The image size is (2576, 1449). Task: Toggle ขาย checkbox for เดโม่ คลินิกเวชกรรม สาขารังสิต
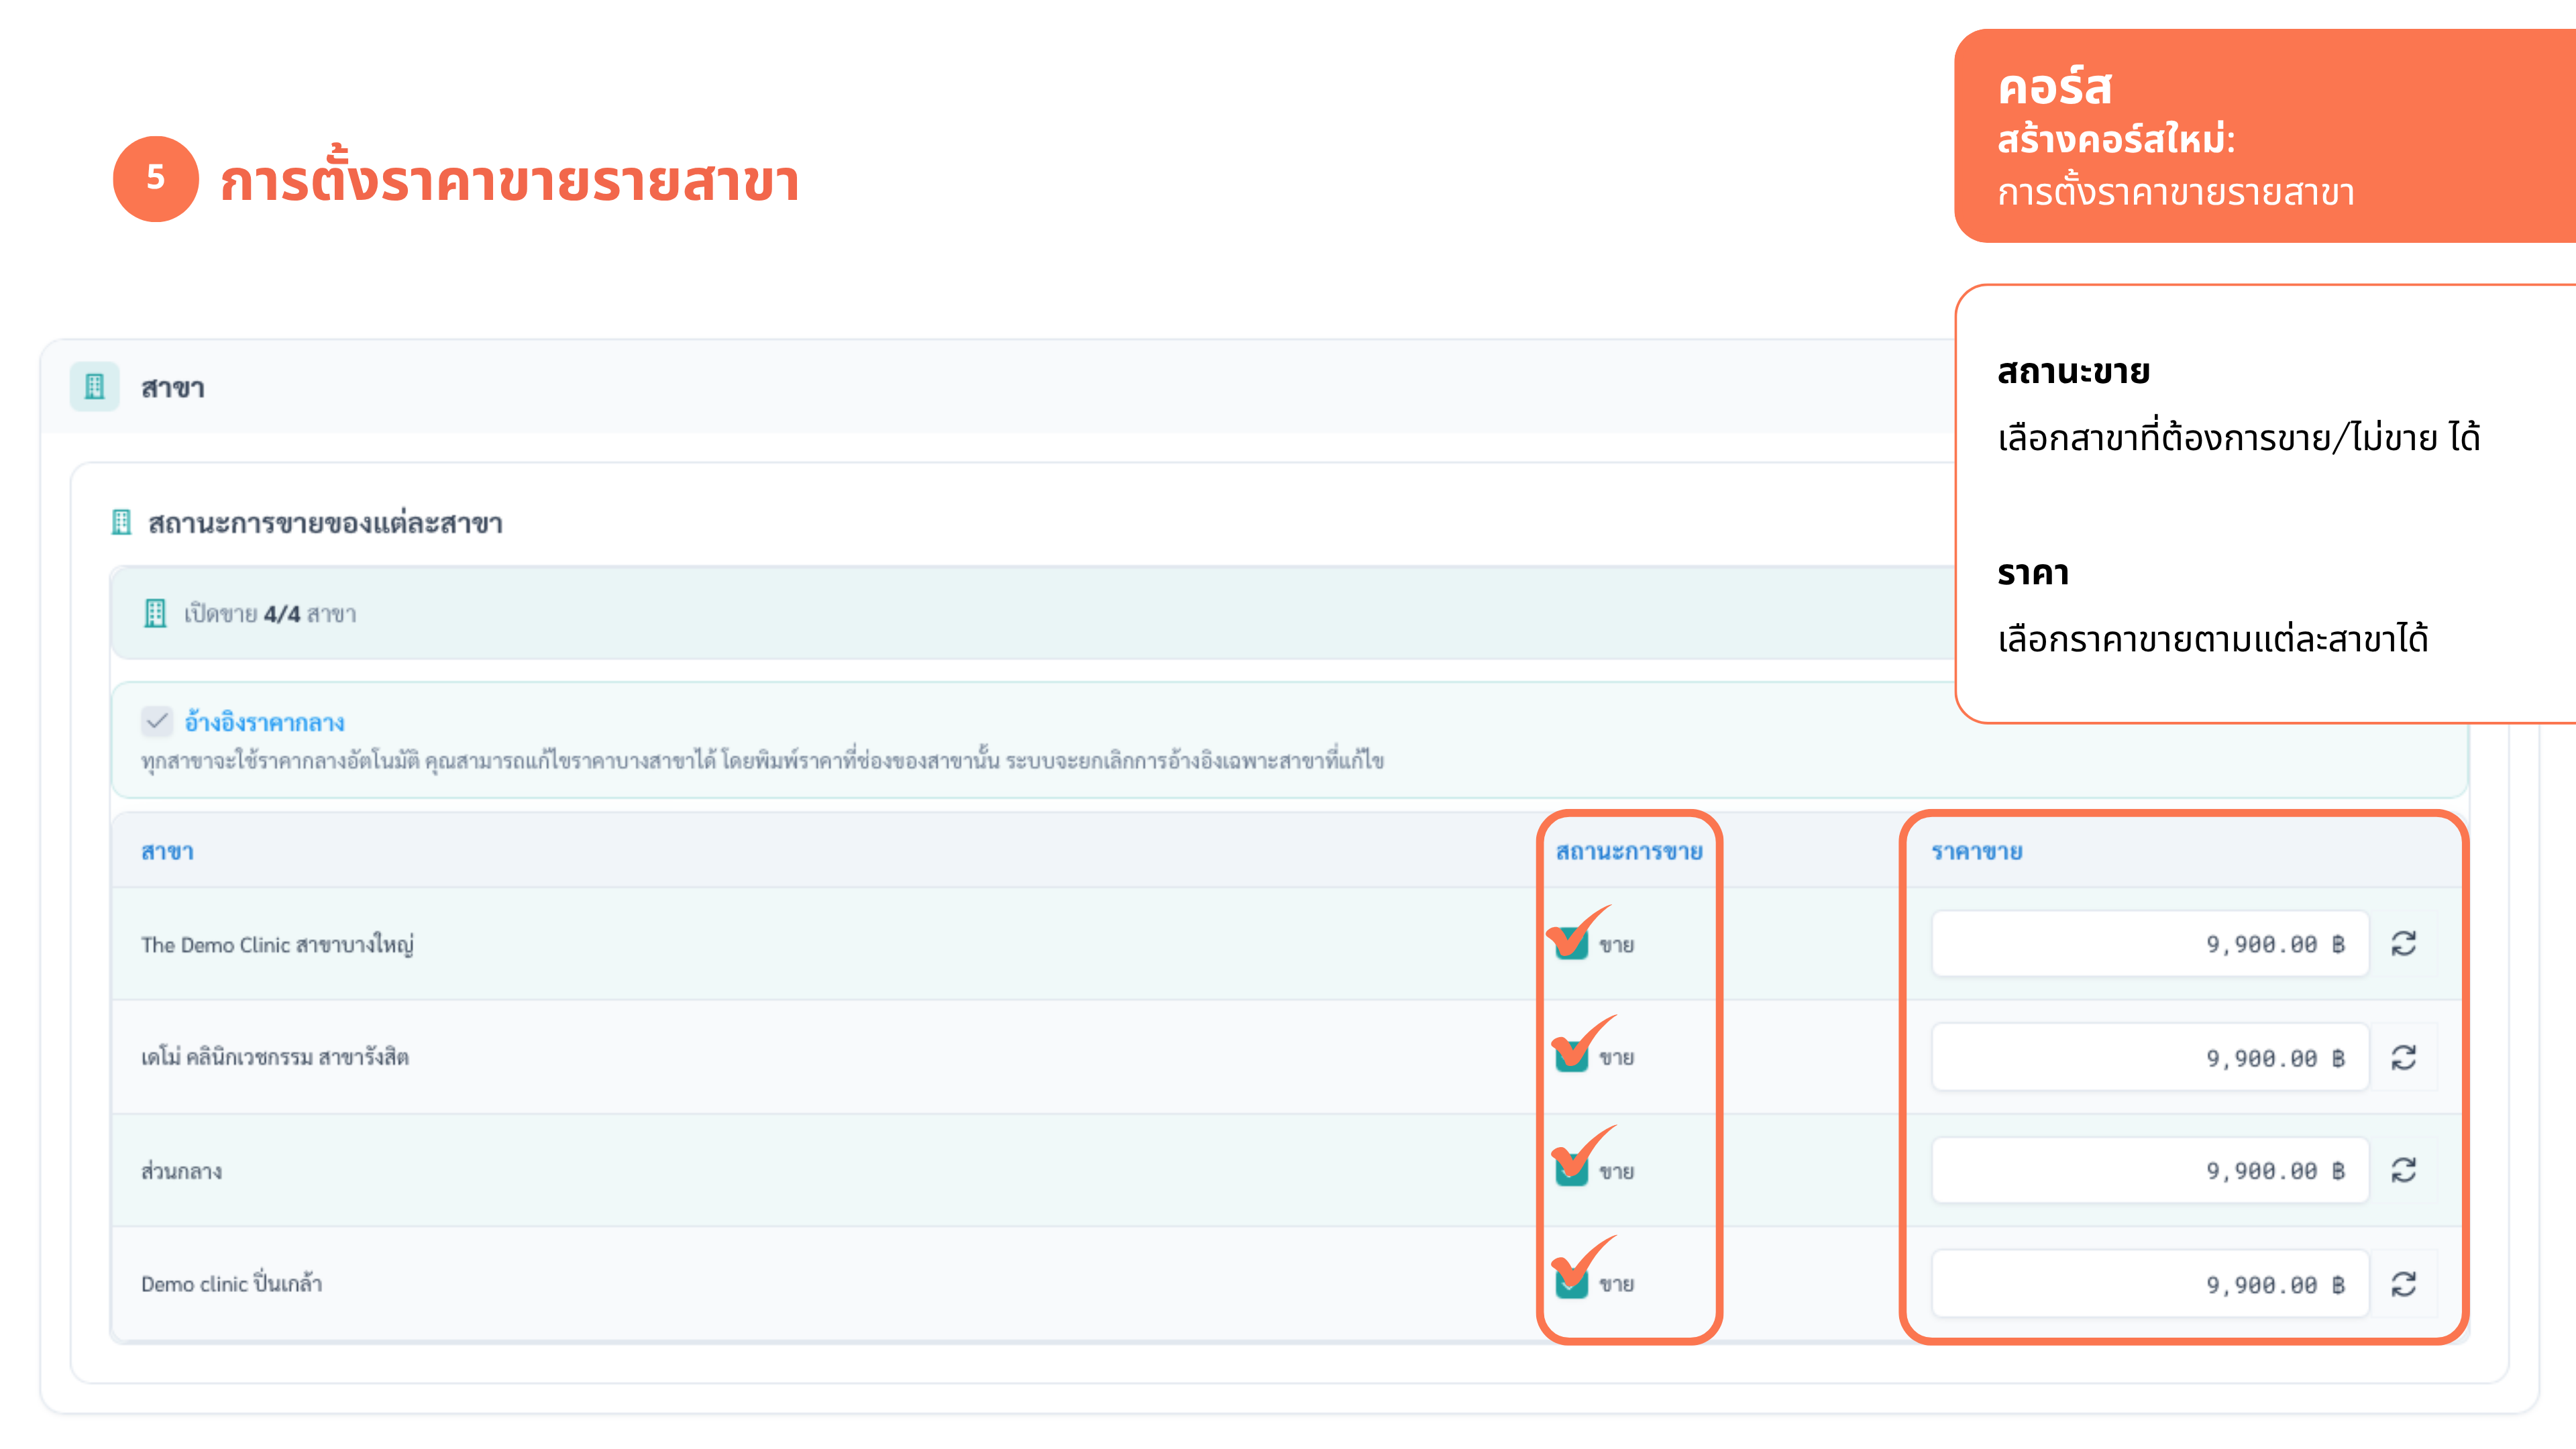pyautogui.click(x=1572, y=1057)
